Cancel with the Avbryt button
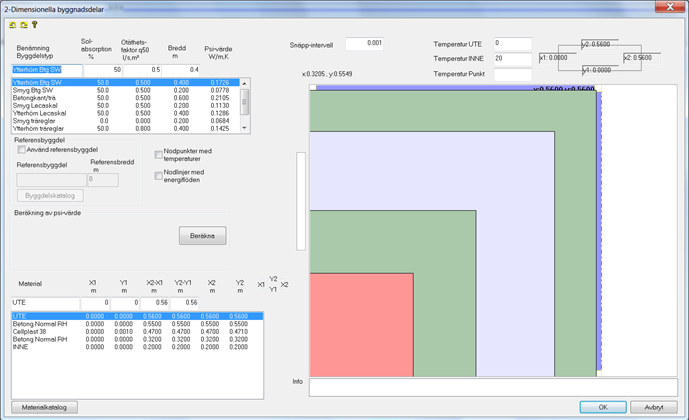689x420 pixels. coord(654,407)
